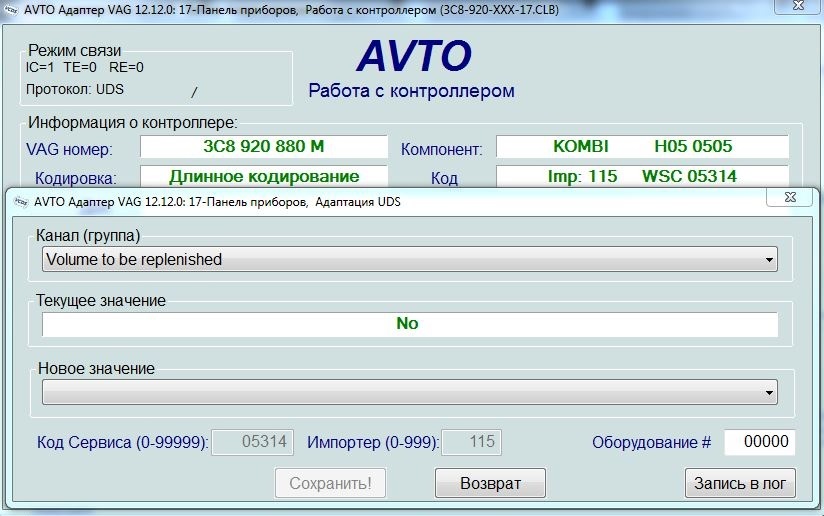Click the Запись в лог button
The height and width of the screenshot is (516, 824).
click(740, 483)
